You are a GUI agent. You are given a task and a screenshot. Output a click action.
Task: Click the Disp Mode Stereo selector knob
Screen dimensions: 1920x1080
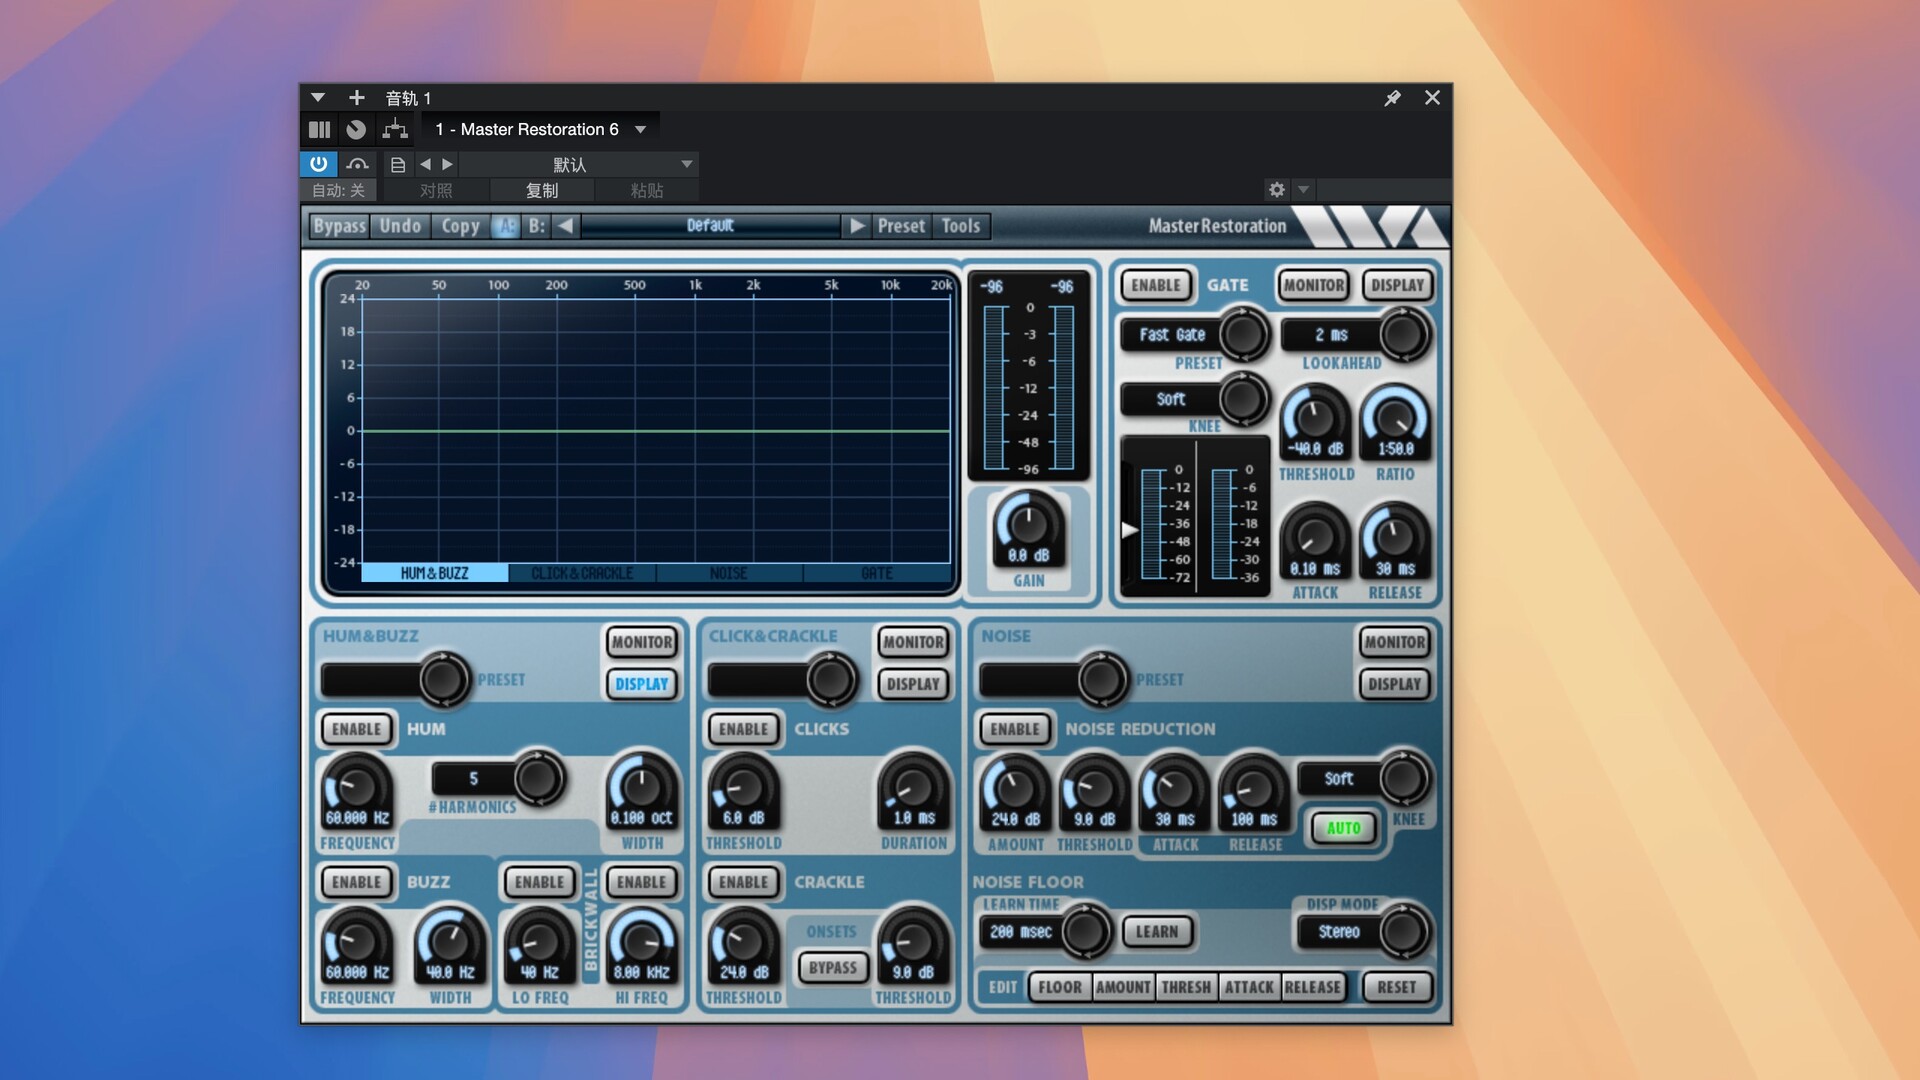point(1404,932)
